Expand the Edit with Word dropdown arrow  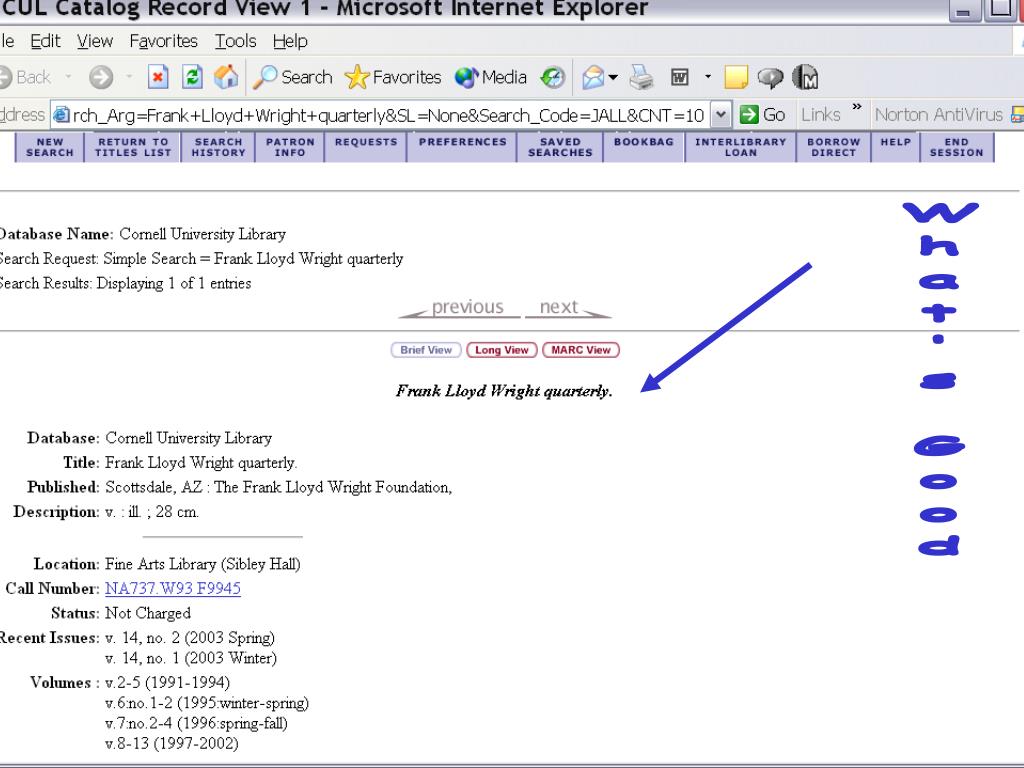pyautogui.click(x=708, y=77)
